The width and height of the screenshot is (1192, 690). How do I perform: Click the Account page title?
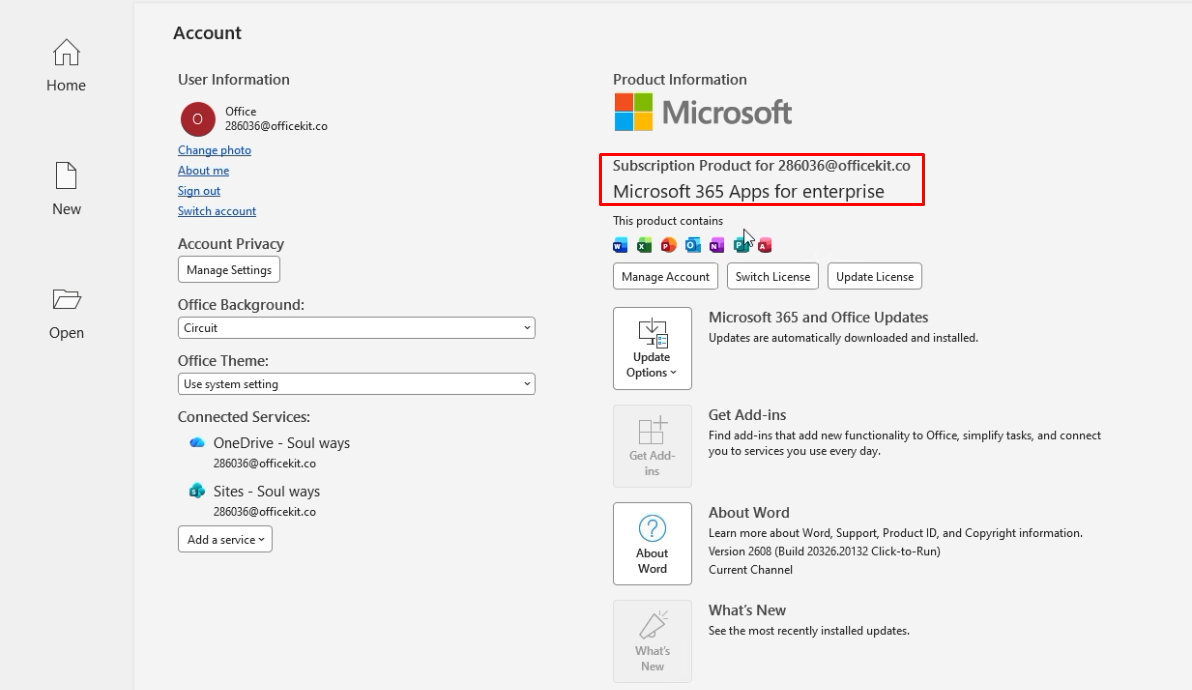click(207, 33)
